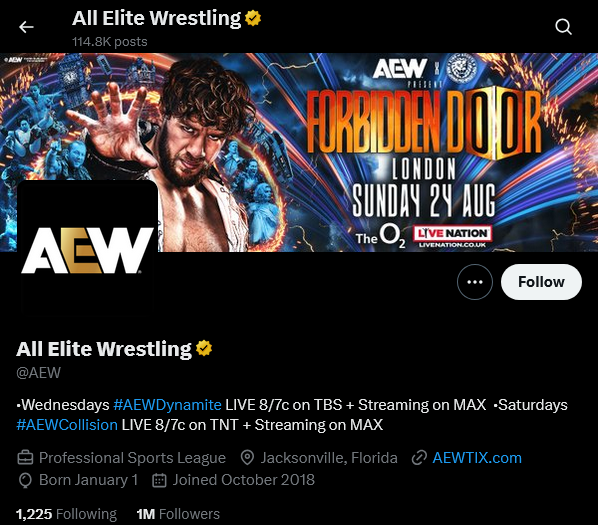This screenshot has height=525, width=598.
Task: View the 1,225 Following list
Action: pos(66,514)
